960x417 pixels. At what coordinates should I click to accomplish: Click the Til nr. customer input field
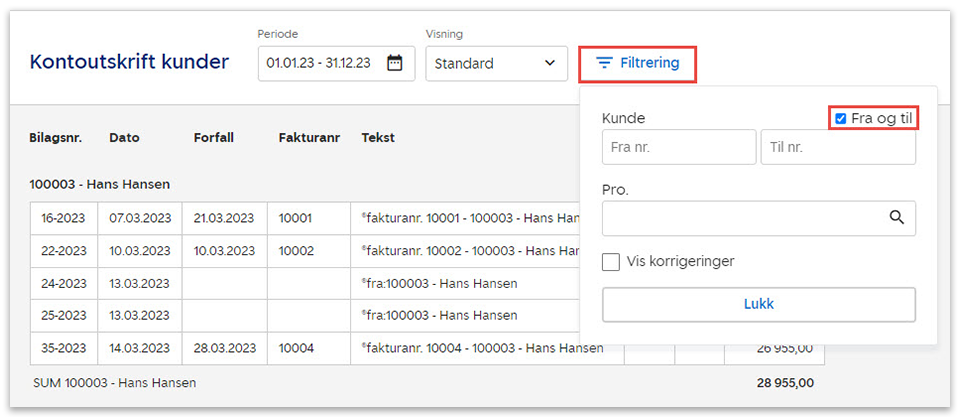tap(838, 147)
